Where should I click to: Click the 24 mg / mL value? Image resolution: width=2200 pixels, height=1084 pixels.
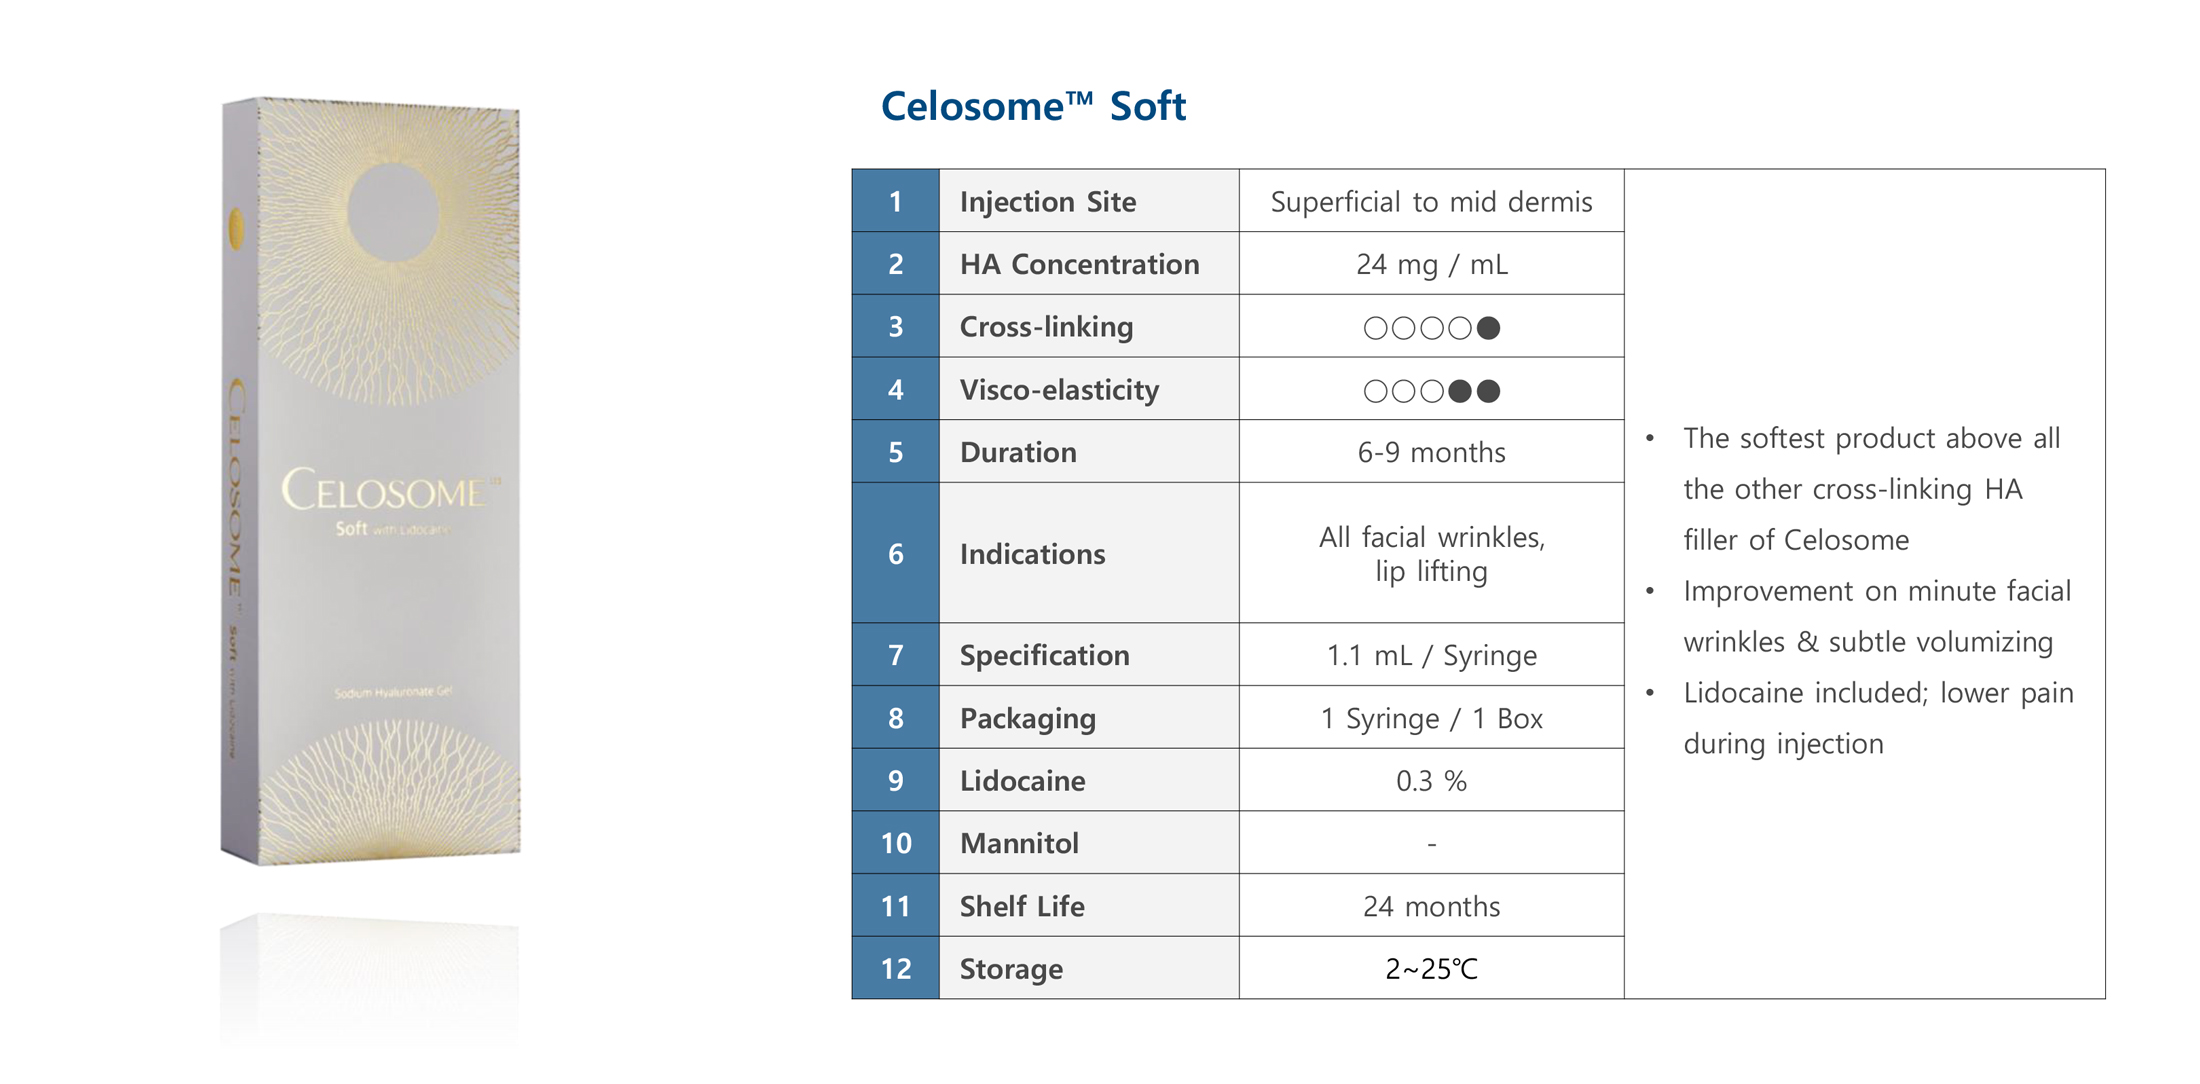tap(1431, 264)
